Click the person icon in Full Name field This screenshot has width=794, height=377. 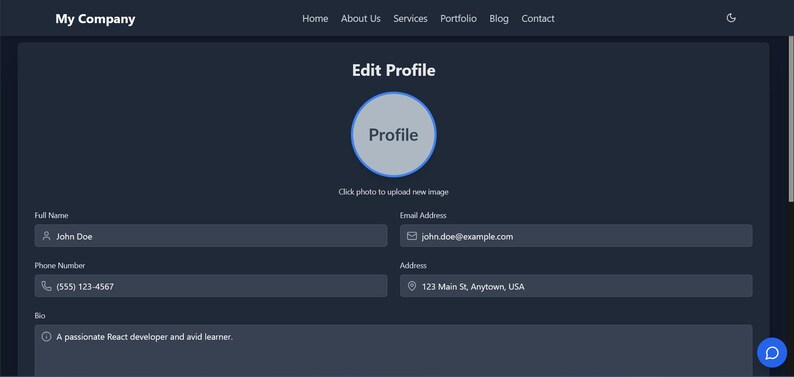pyautogui.click(x=47, y=236)
